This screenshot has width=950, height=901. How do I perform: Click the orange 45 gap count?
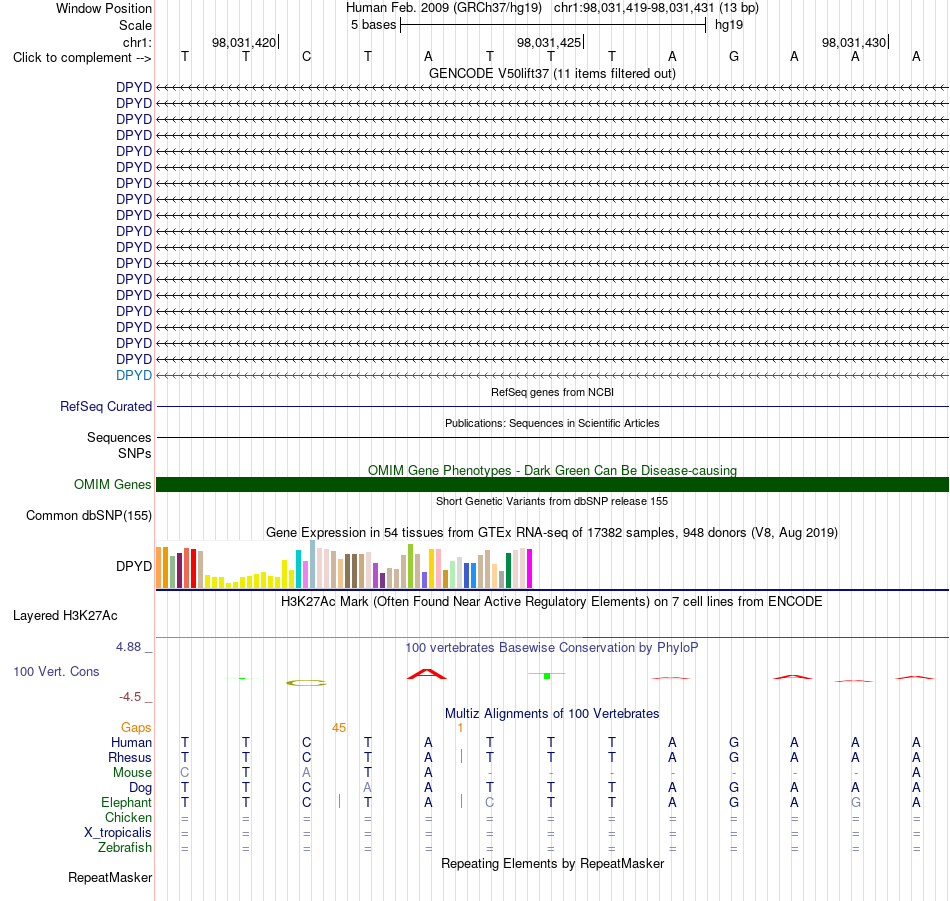pos(339,728)
